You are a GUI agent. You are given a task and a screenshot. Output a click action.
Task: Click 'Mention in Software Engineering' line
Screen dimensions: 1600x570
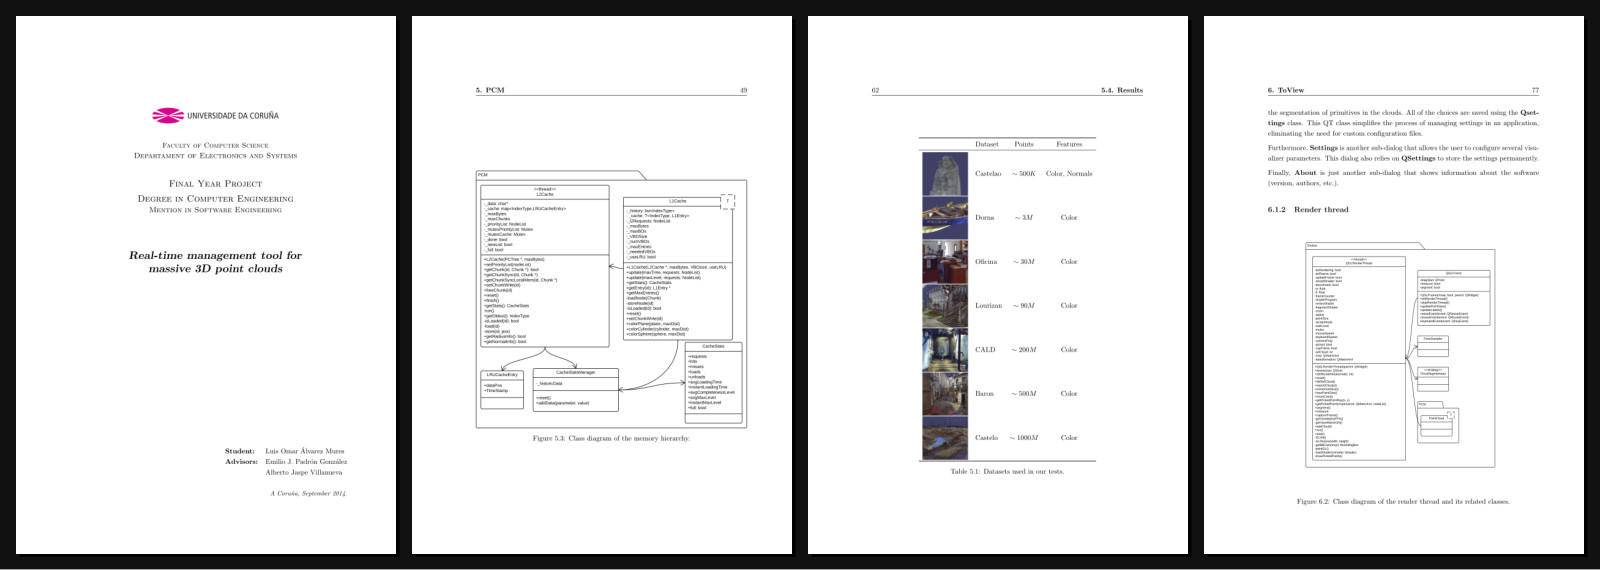(x=215, y=210)
